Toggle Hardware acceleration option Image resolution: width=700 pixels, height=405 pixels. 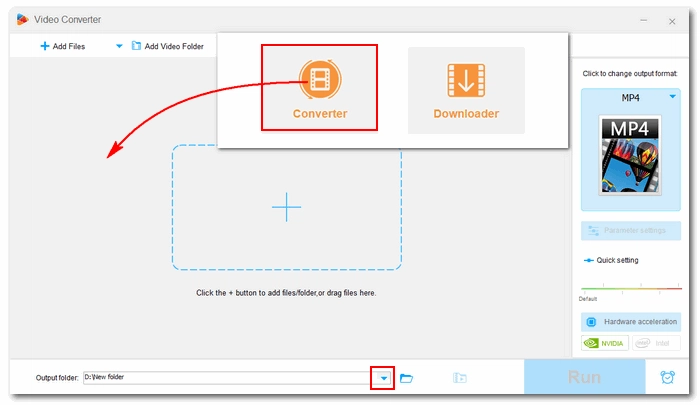tap(631, 322)
